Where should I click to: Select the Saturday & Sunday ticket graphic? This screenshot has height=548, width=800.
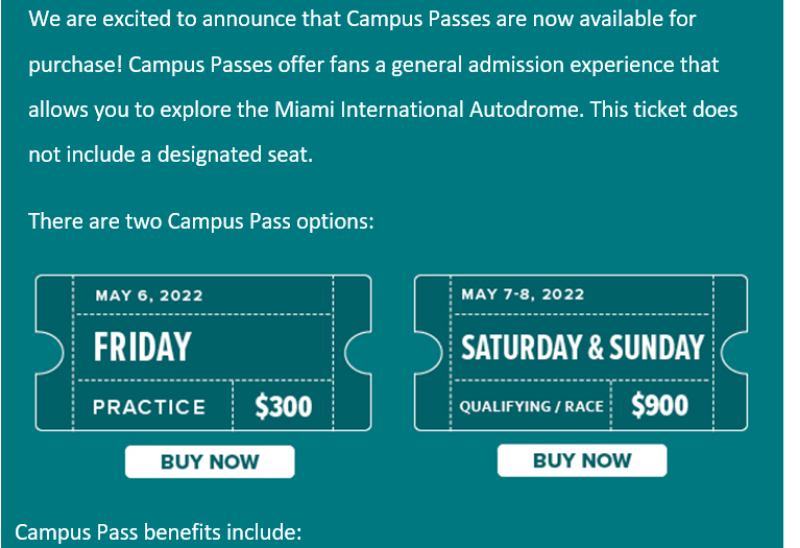(581, 353)
